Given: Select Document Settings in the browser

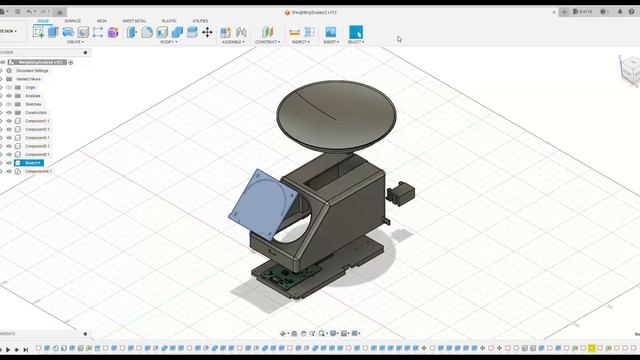Looking at the screenshot, I should coord(32,71).
